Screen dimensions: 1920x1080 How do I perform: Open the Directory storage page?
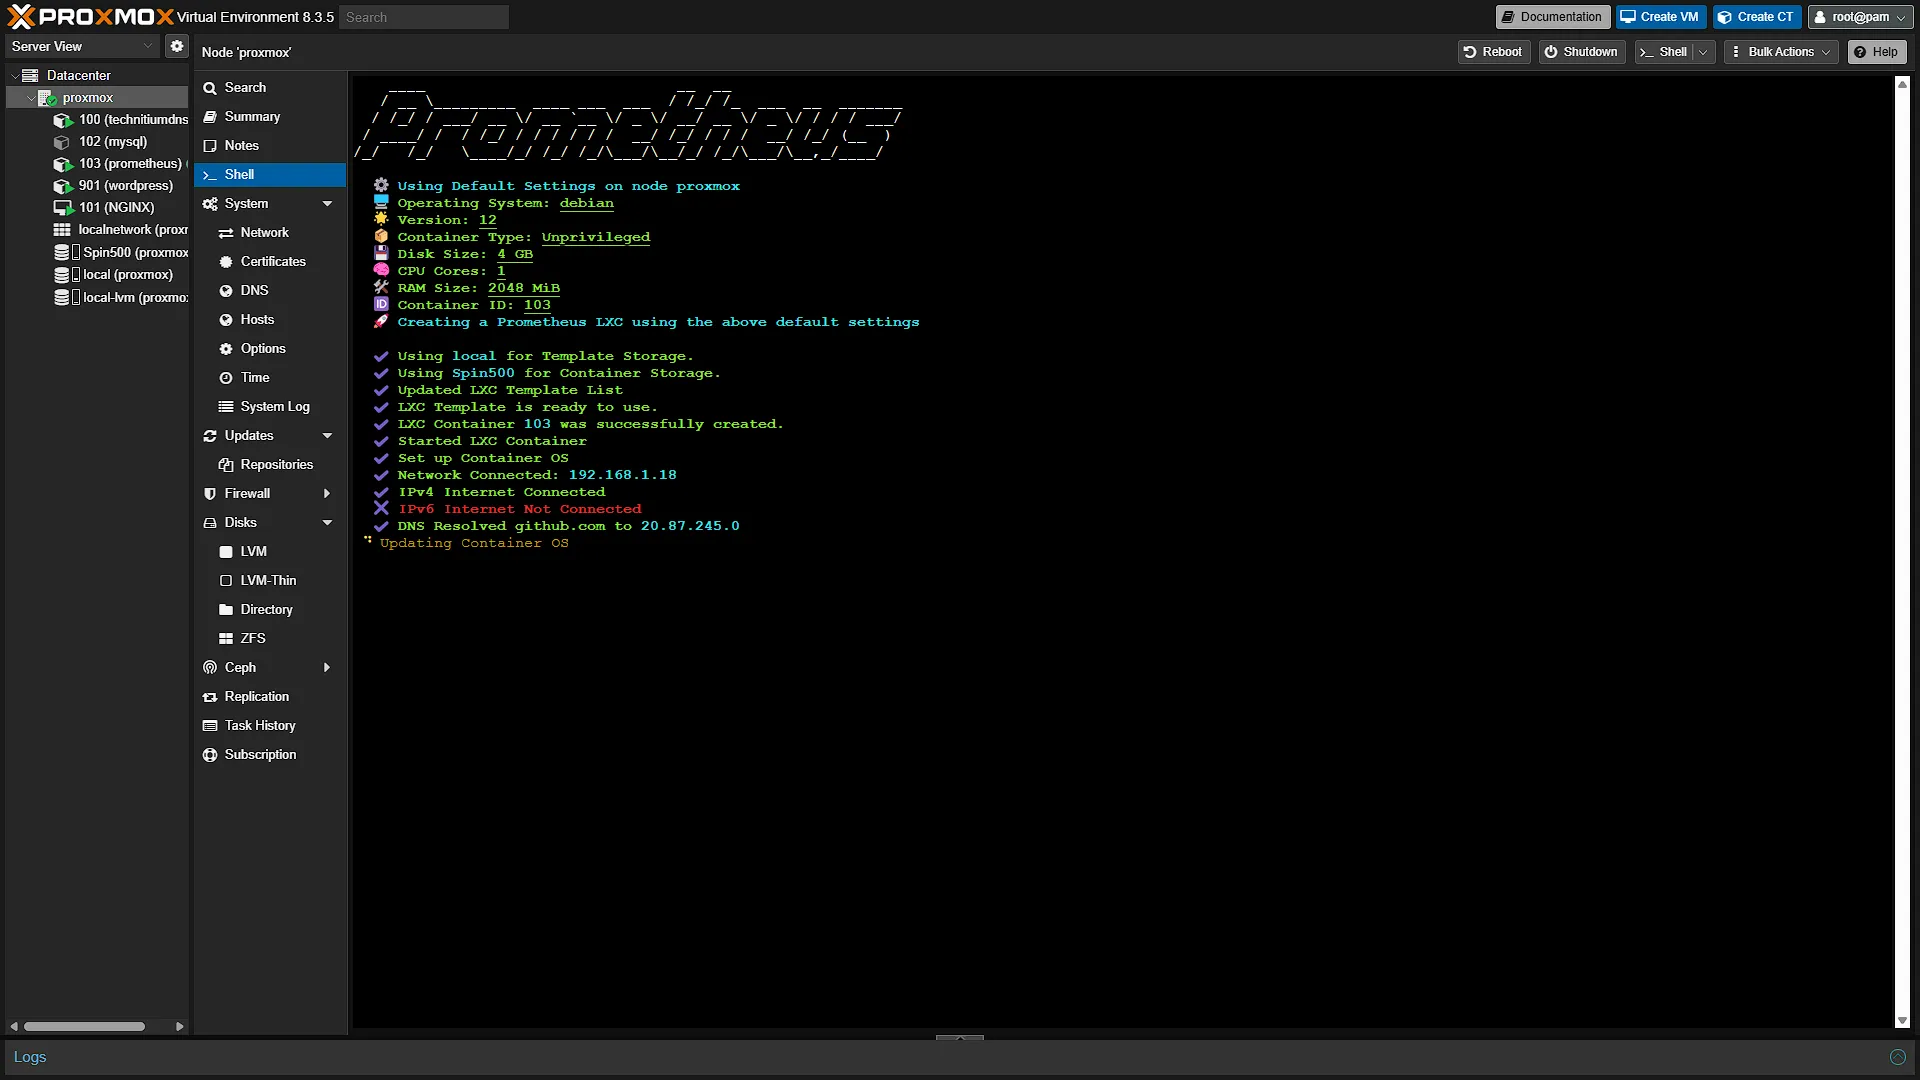270,610
